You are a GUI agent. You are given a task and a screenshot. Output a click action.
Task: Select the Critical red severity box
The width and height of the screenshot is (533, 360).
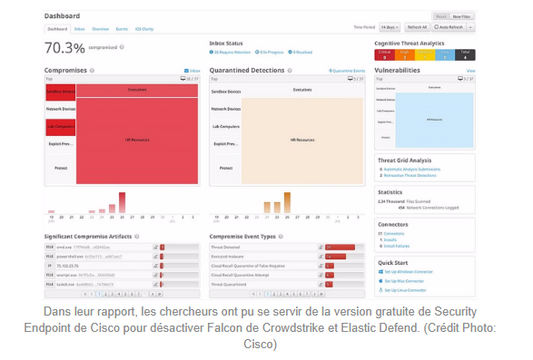(x=384, y=55)
